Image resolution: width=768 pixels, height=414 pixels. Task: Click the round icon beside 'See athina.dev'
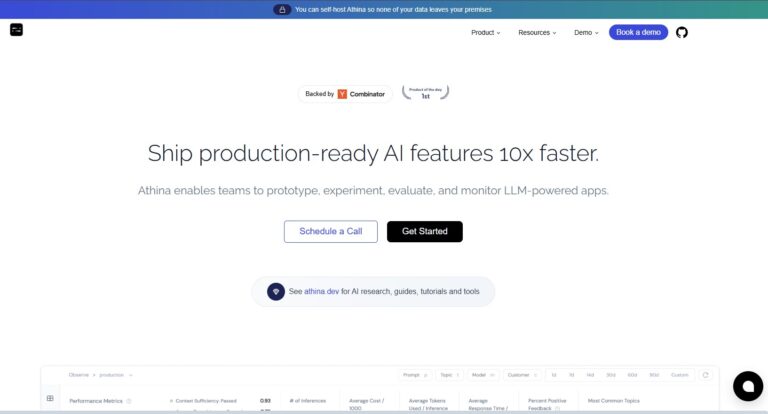pos(276,292)
